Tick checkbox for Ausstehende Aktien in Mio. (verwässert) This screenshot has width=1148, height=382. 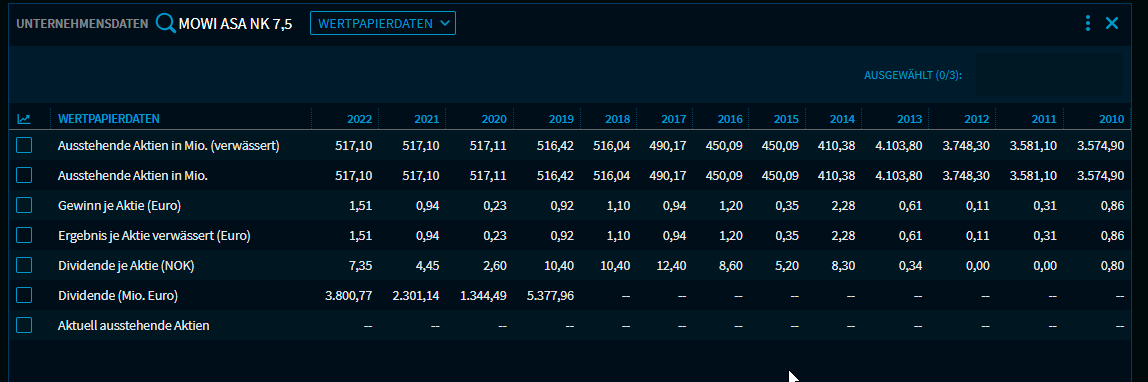click(x=24, y=146)
